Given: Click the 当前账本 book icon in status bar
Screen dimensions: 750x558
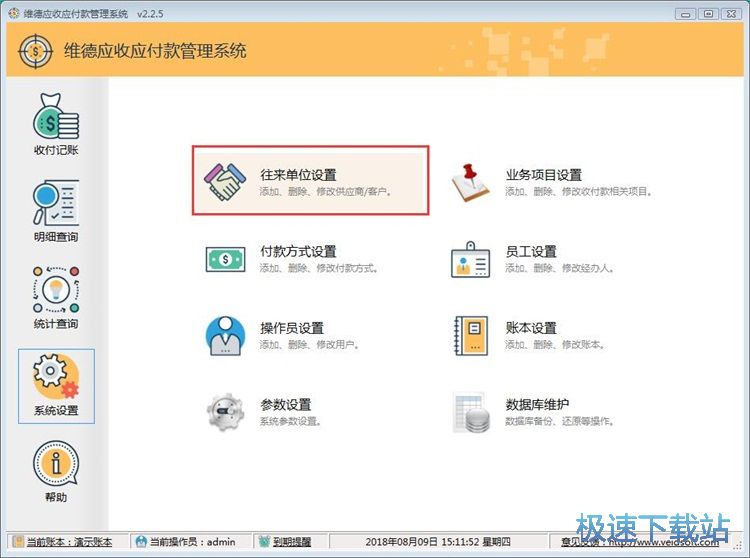Looking at the screenshot, I should [18, 542].
